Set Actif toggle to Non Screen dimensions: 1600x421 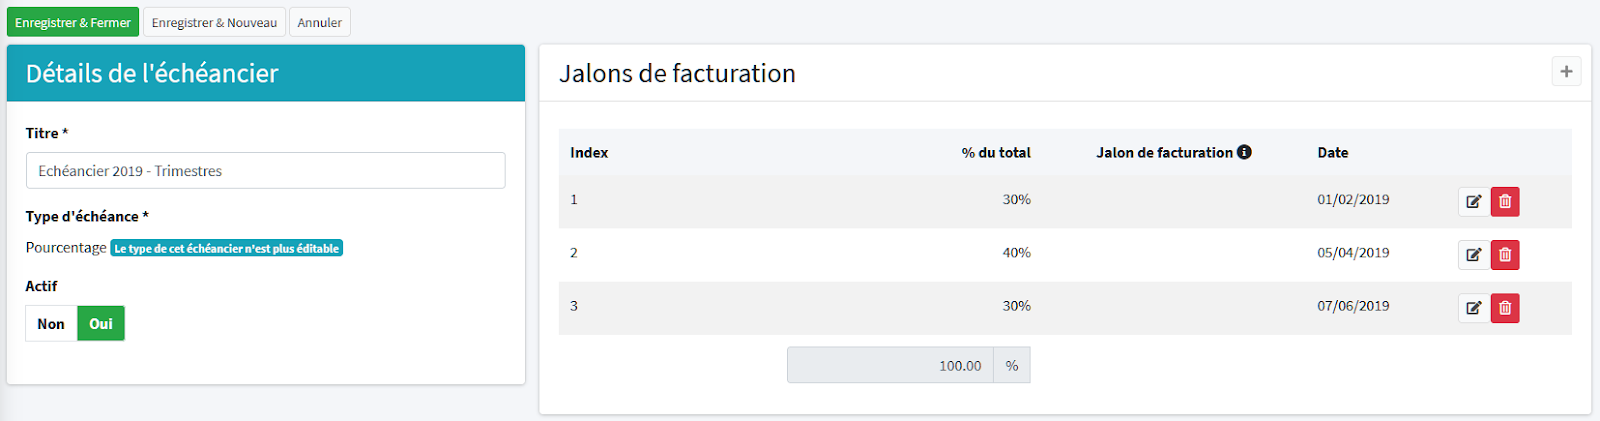[51, 324]
